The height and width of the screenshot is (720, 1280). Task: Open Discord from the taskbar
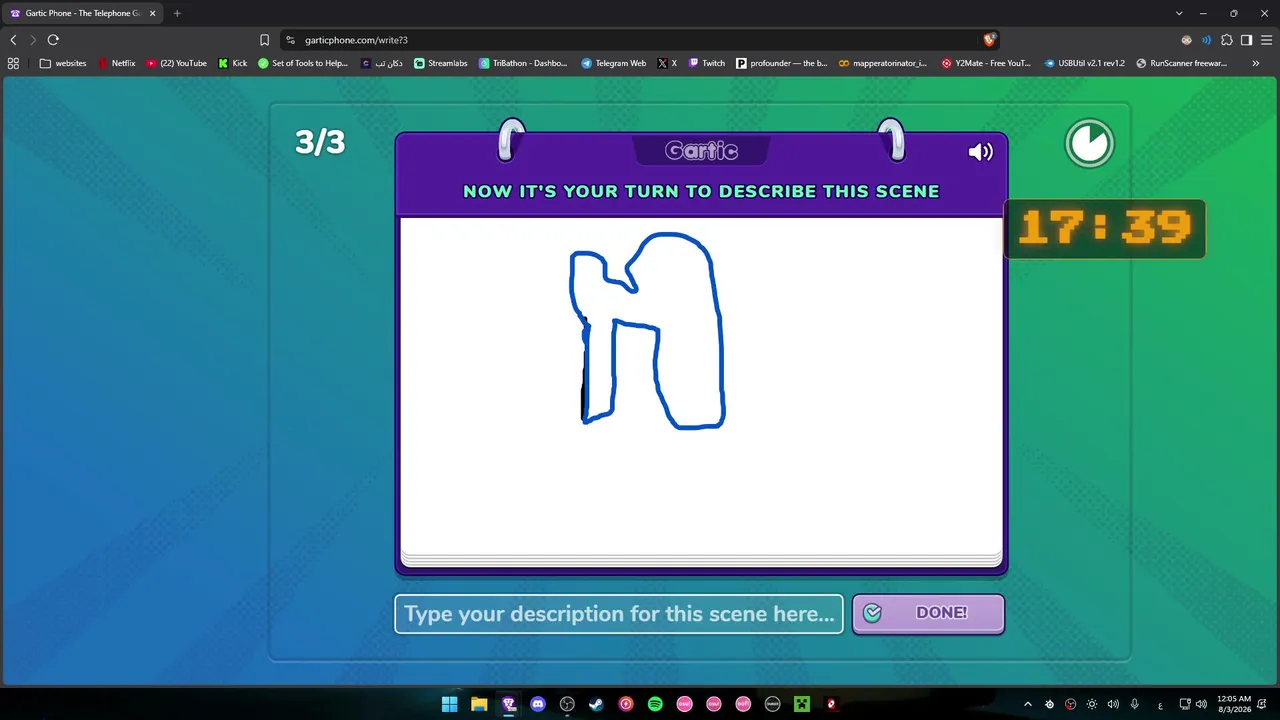(538, 704)
